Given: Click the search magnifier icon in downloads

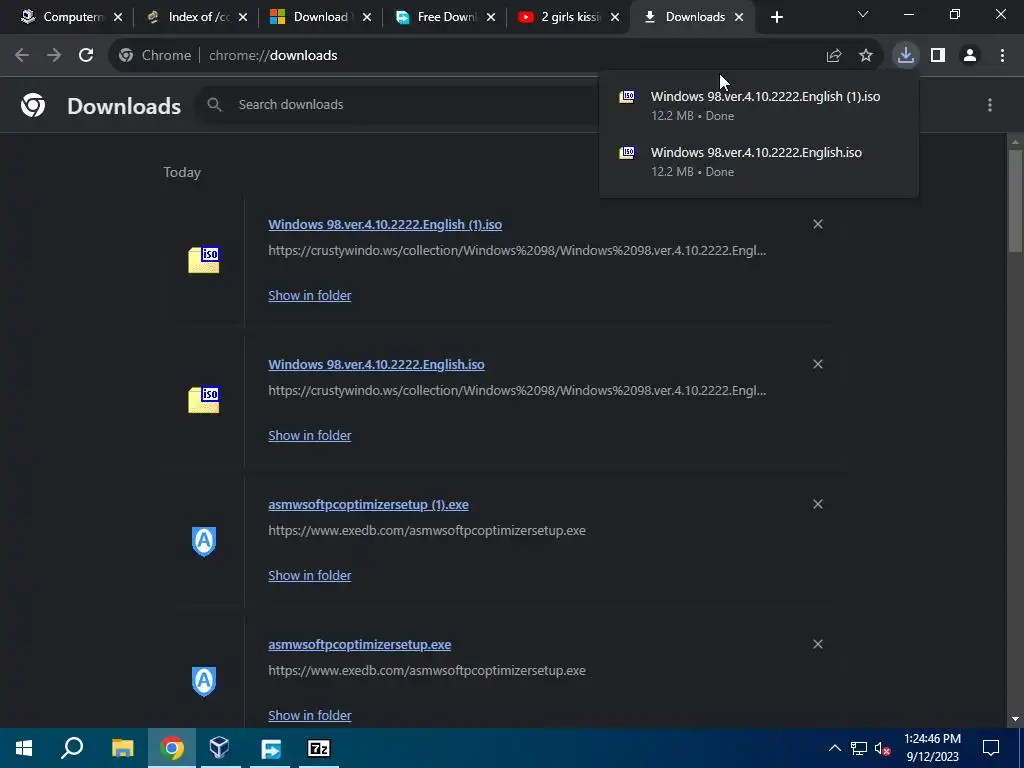Looking at the screenshot, I should pos(214,104).
